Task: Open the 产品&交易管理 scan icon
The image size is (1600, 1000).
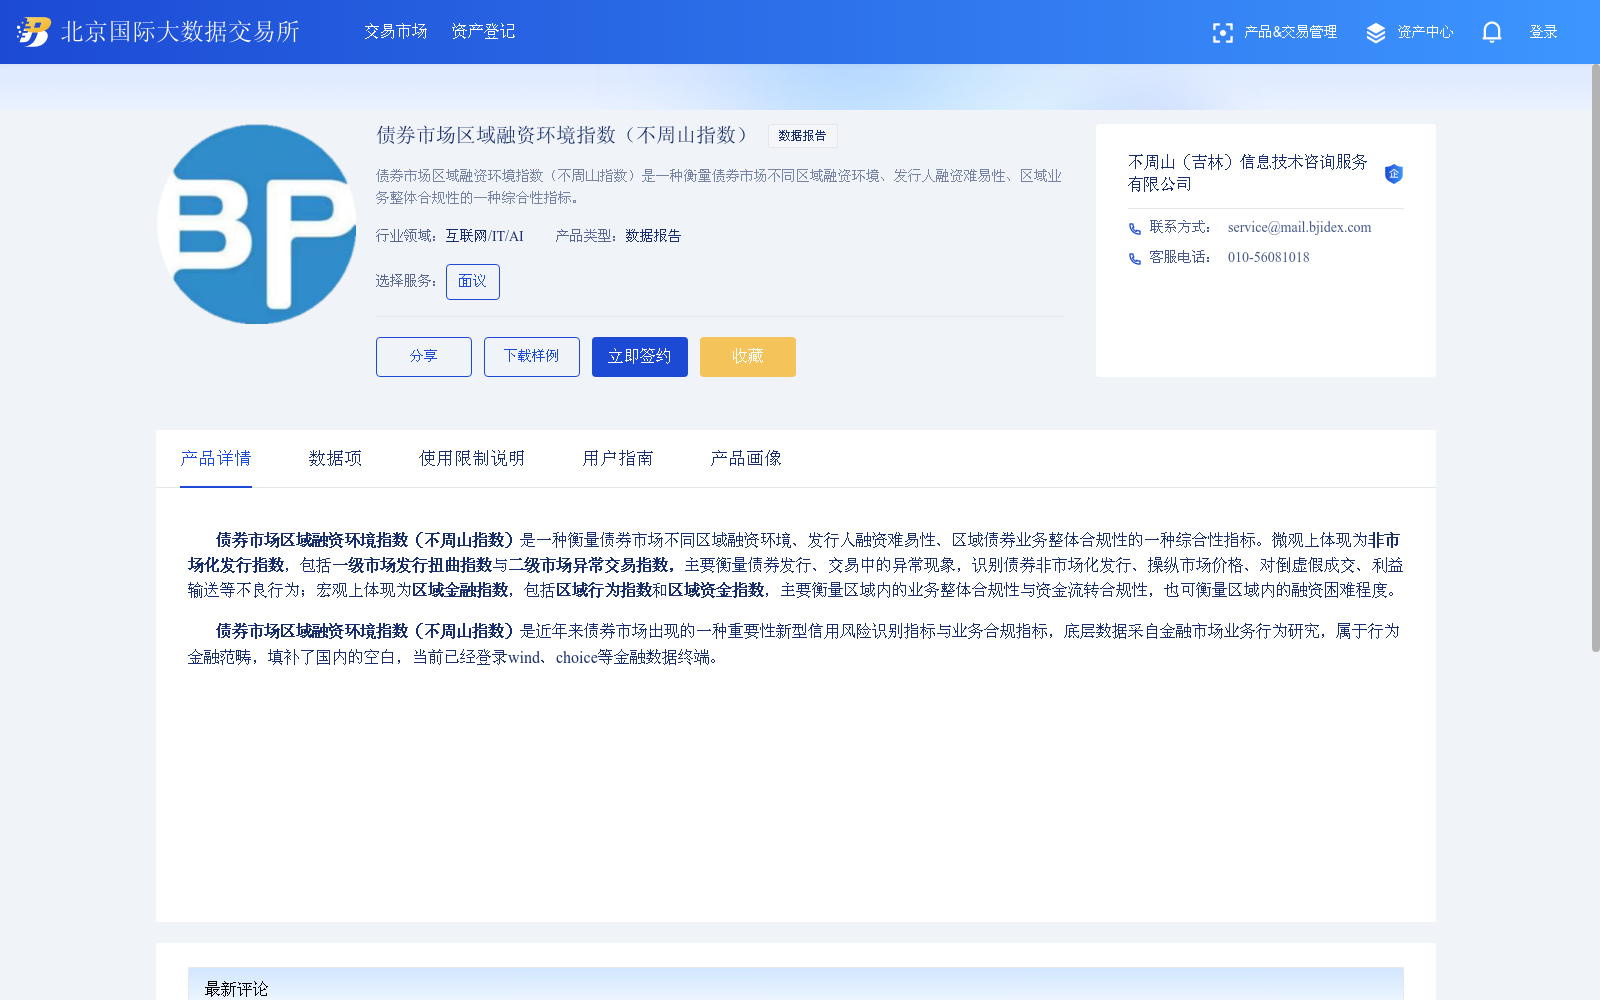Action: click(x=1222, y=33)
